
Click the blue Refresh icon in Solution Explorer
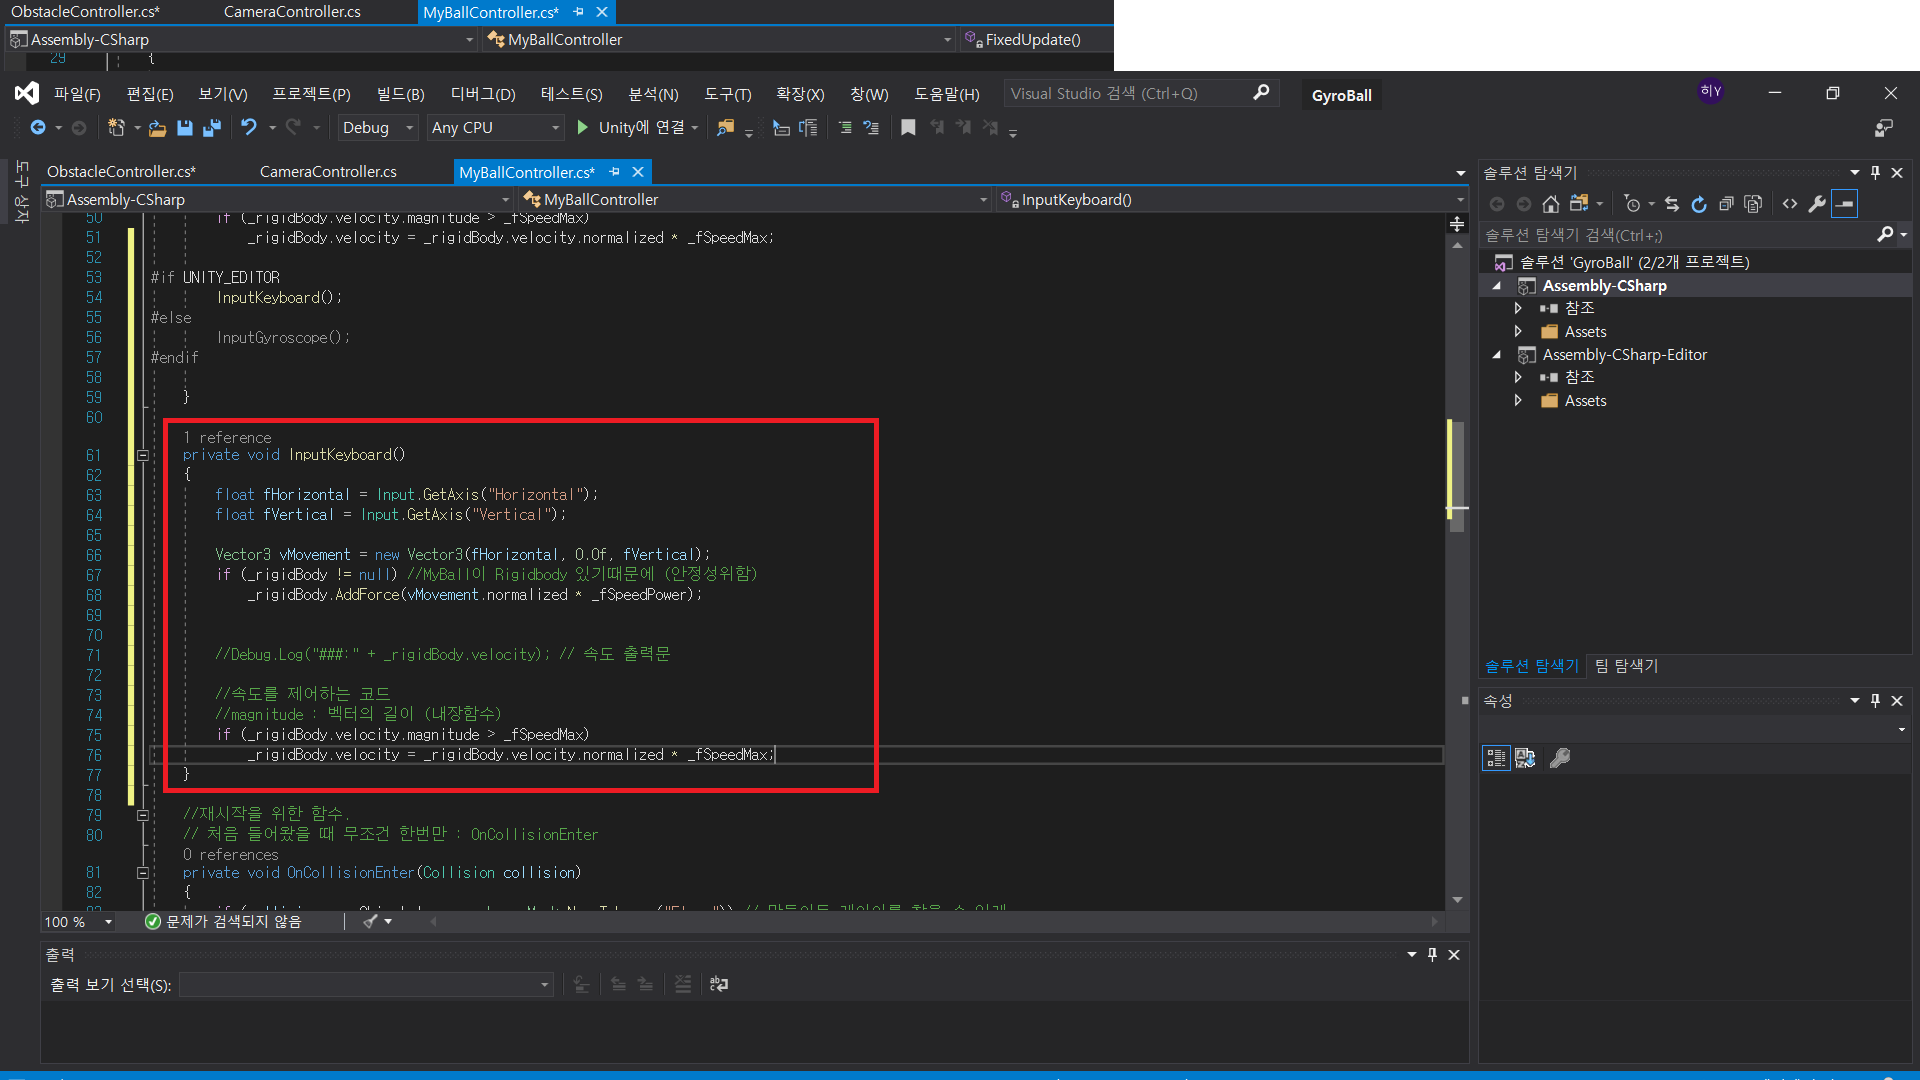coord(1698,204)
